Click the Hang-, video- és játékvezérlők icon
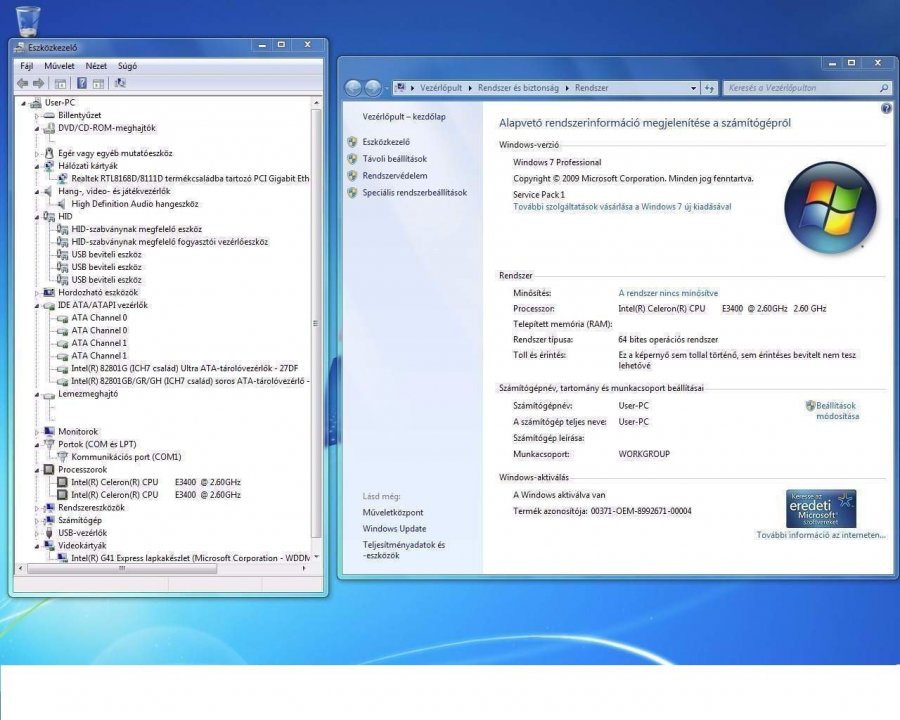900x720 pixels. [49, 191]
